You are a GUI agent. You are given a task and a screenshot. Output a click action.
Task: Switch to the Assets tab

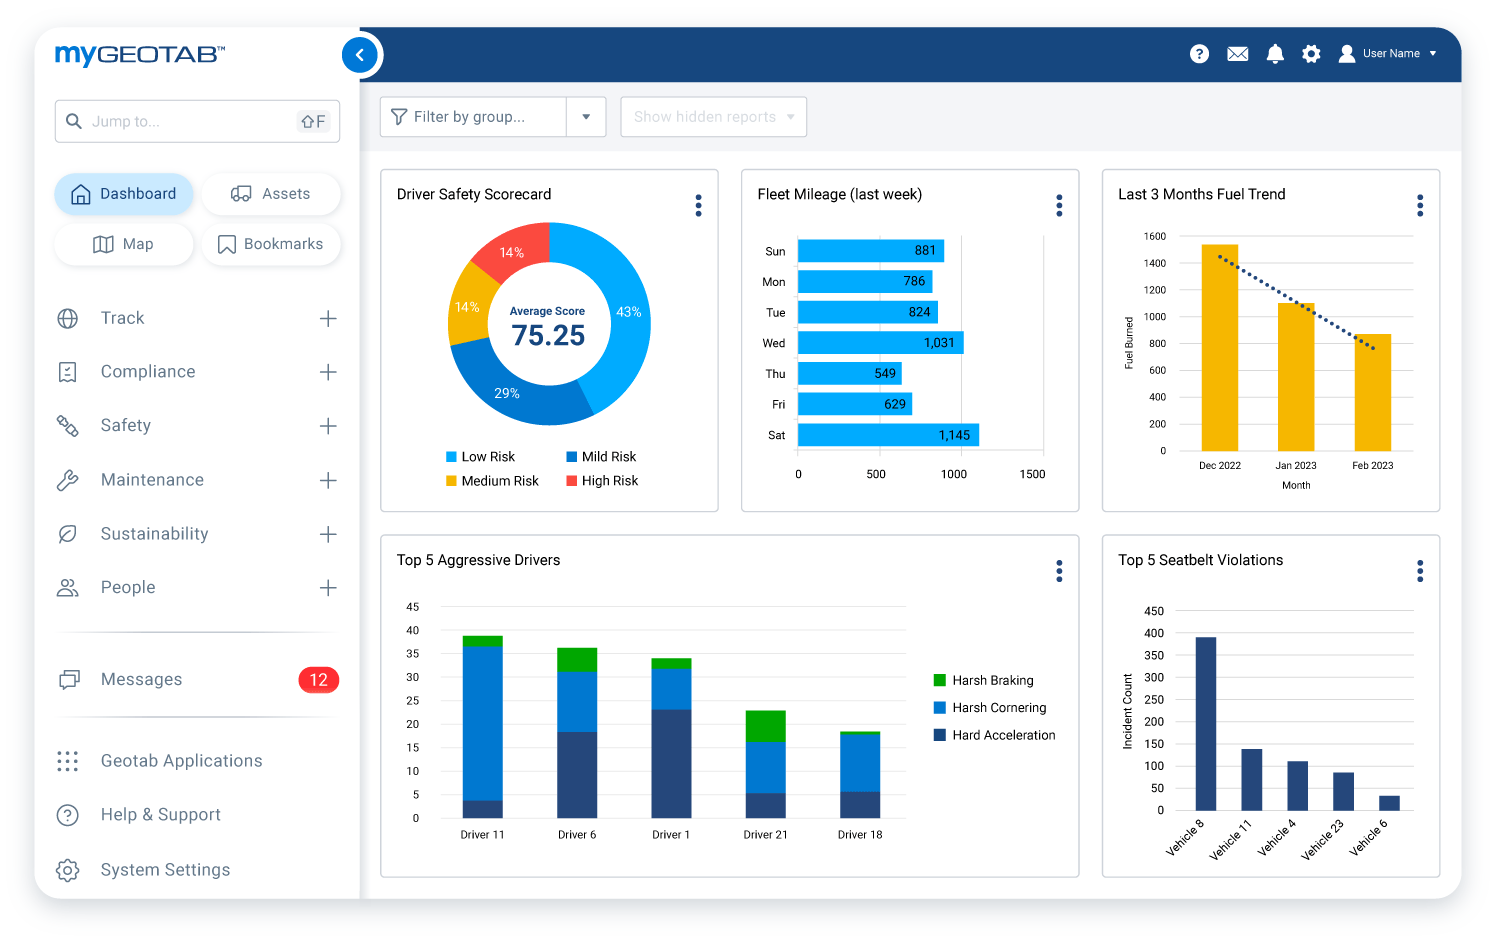tap(271, 193)
